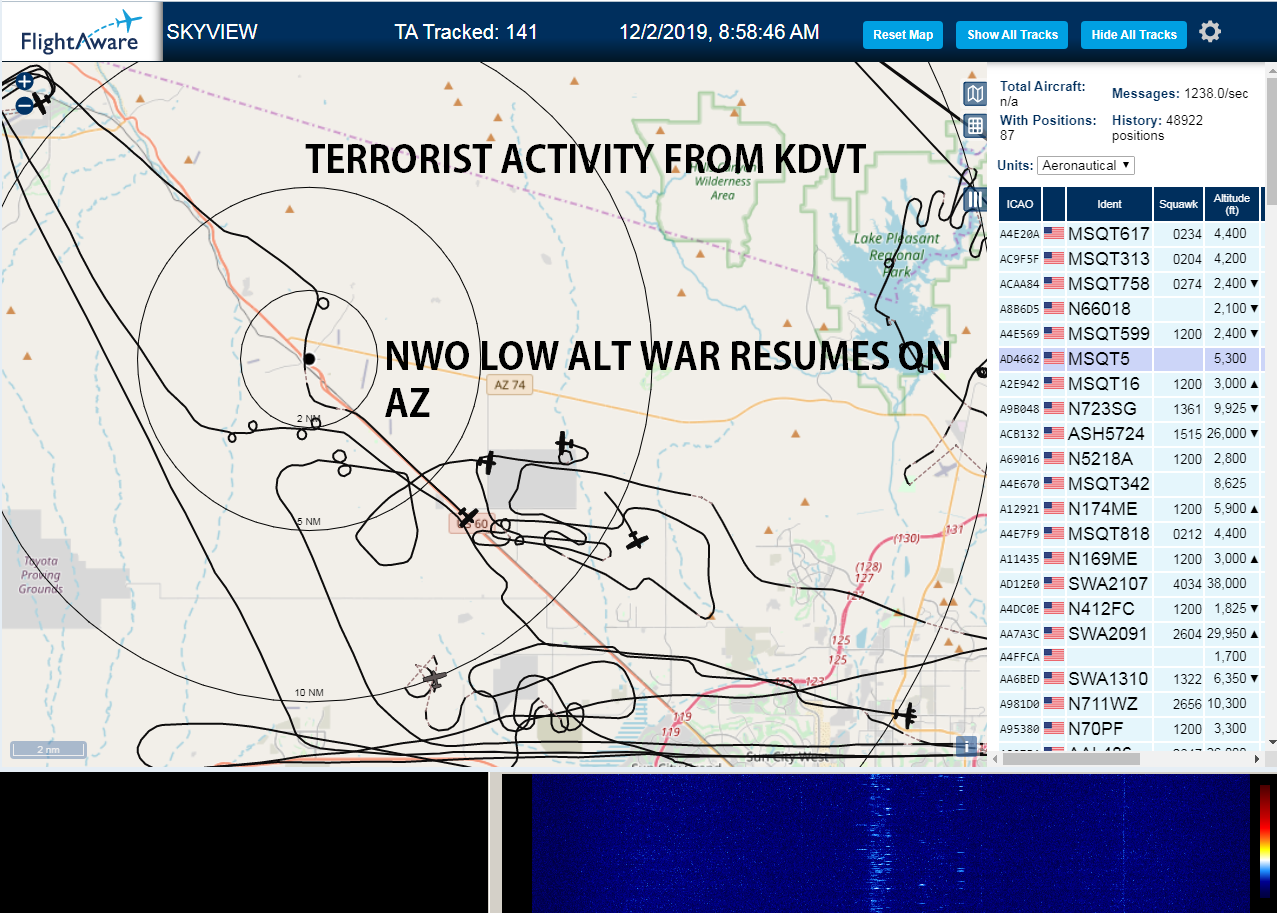Image resolution: width=1277 pixels, height=913 pixels.
Task: Sort table by Altitude (ft) header
Action: click(x=1232, y=204)
